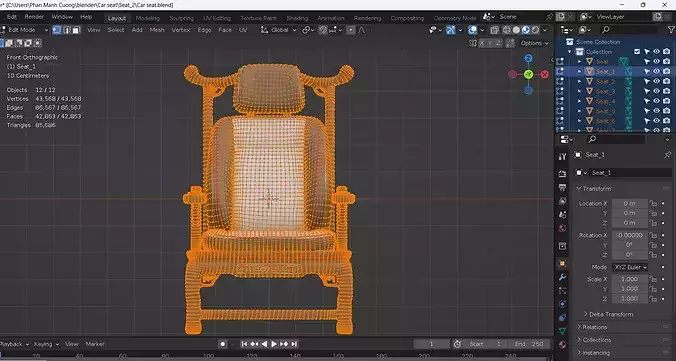
Task: Switch to the Shading workspace tab
Action: (297, 18)
